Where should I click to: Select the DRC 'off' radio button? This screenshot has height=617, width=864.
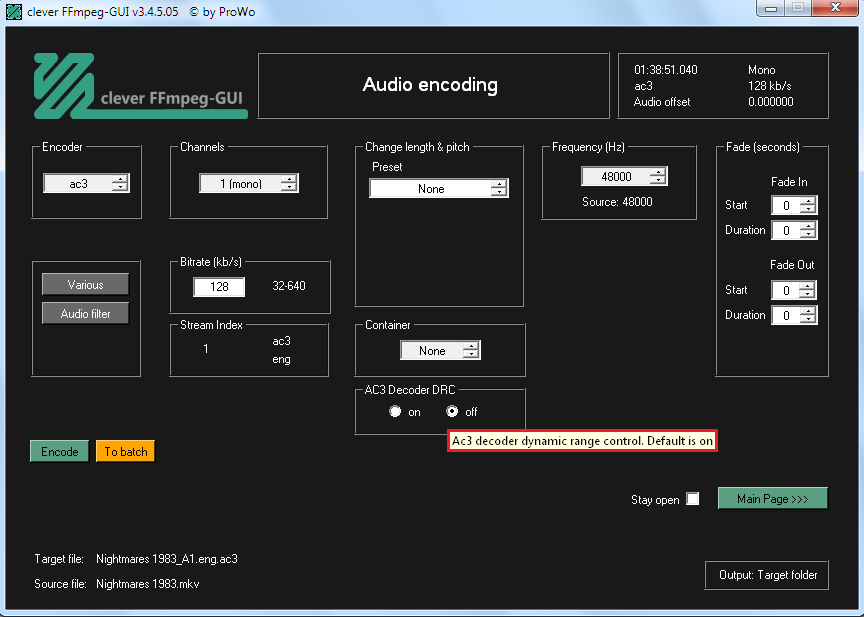pos(452,412)
